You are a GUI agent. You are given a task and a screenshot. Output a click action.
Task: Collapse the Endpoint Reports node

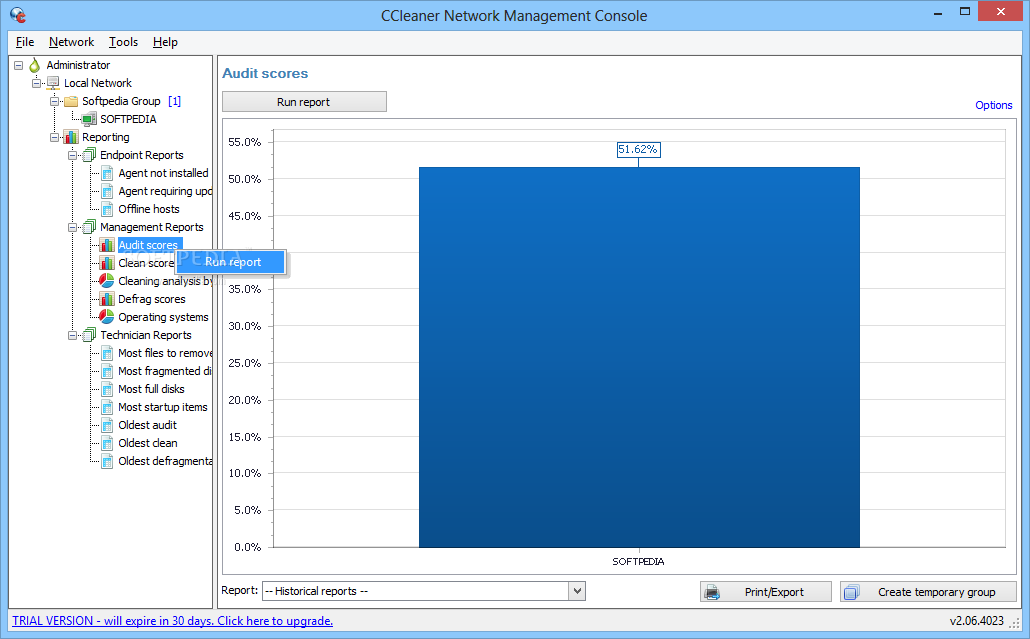(x=72, y=155)
